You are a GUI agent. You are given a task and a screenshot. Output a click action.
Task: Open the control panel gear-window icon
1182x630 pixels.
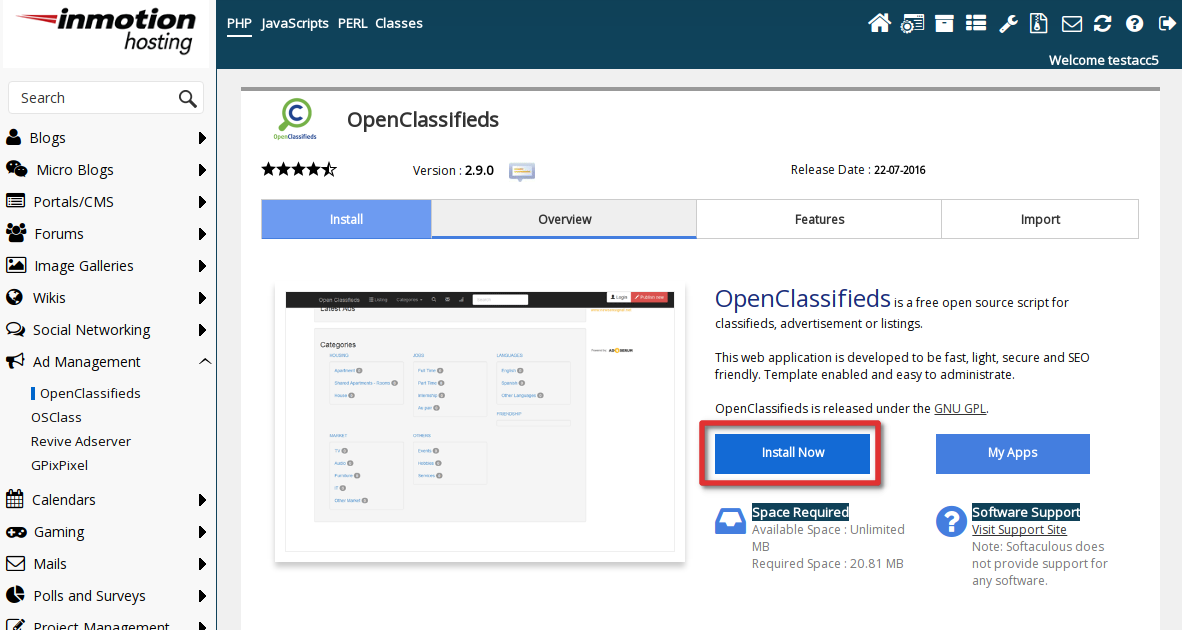(x=912, y=23)
